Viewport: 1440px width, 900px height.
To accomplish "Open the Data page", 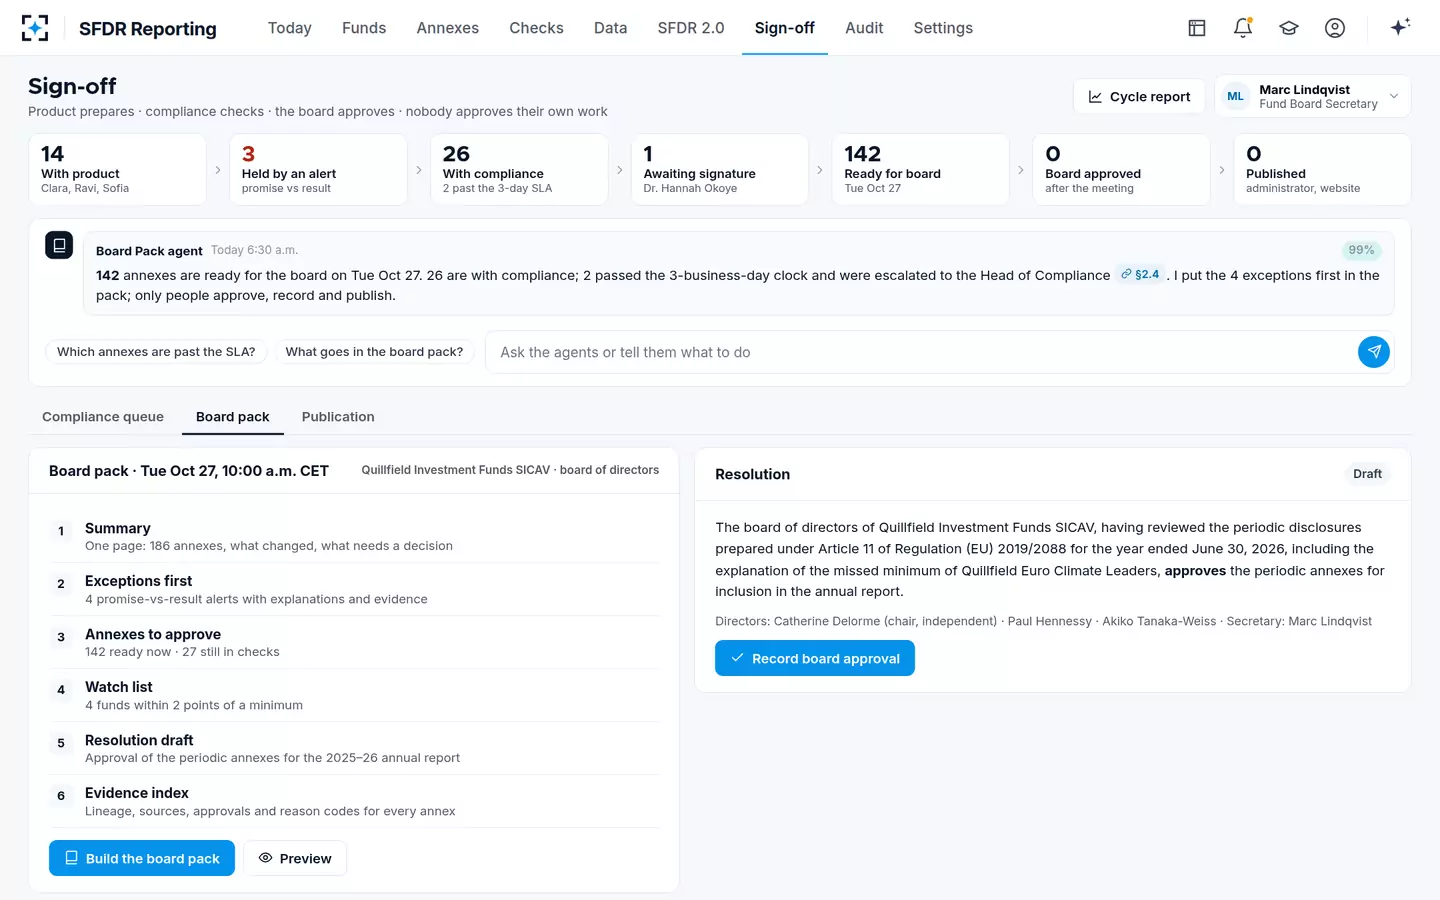I will pyautogui.click(x=610, y=28).
